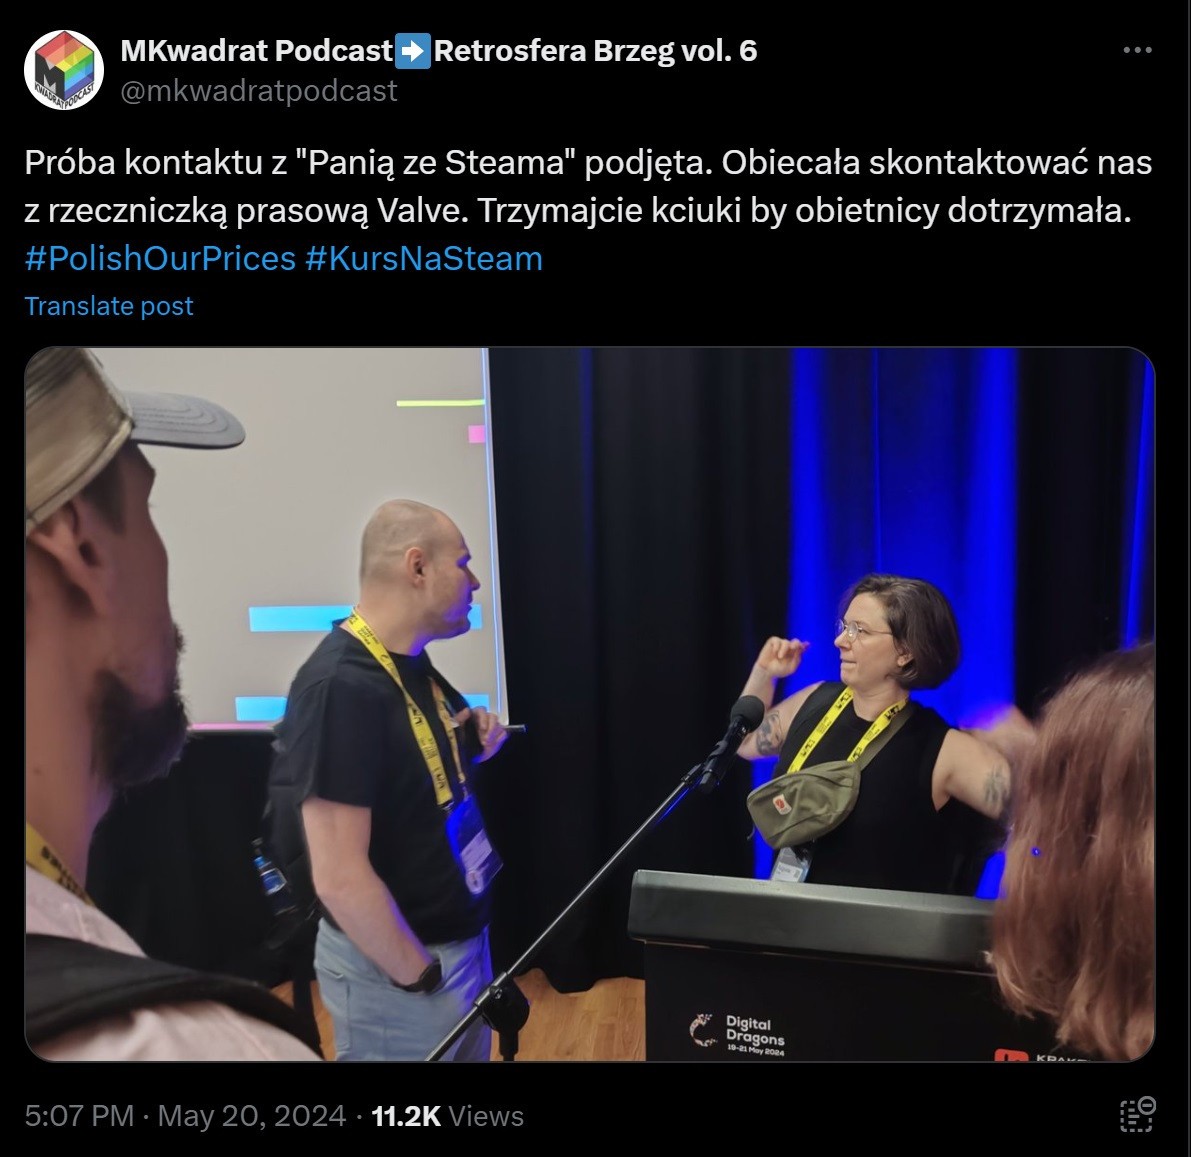This screenshot has height=1157, width=1191.
Task: Open the 5:07 PM timestamp link
Action: [79, 1116]
